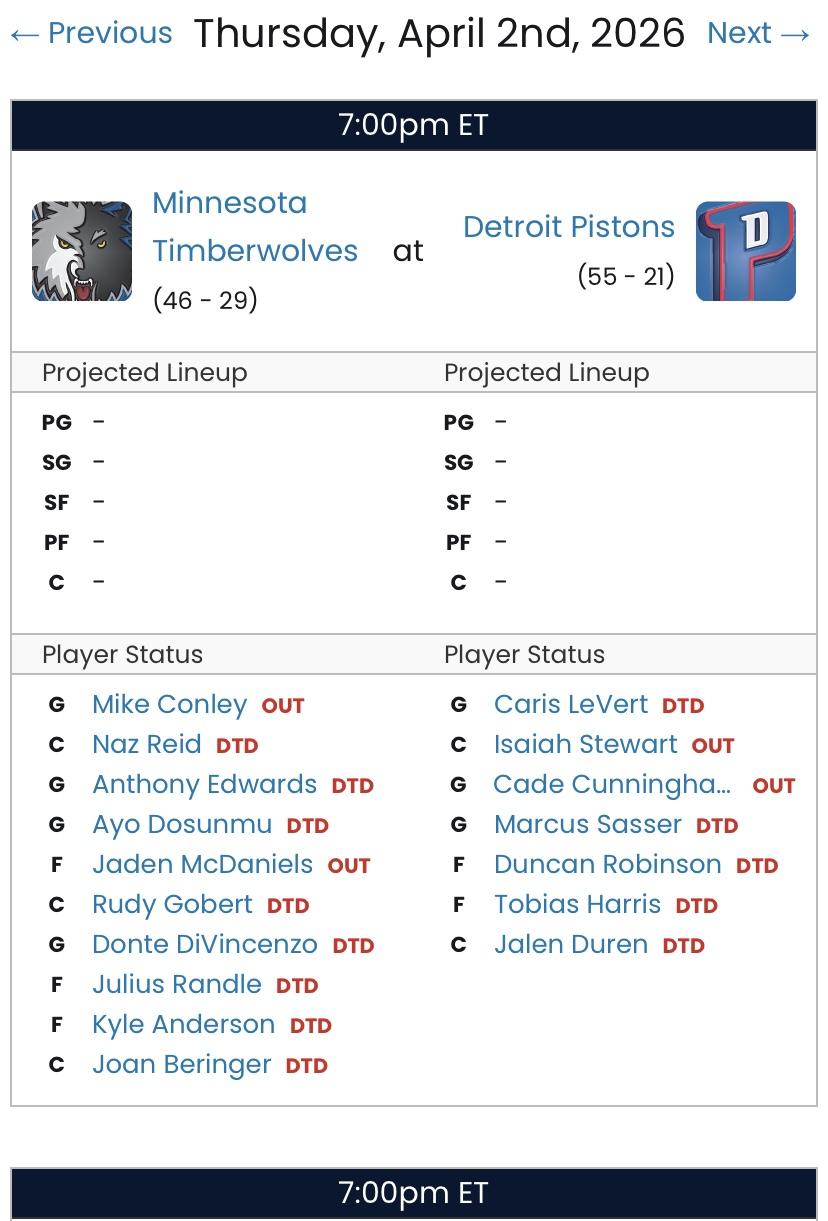Screen dimensions: 828x1221
Task: Select Rudy Gobert's player link
Action: click(172, 904)
